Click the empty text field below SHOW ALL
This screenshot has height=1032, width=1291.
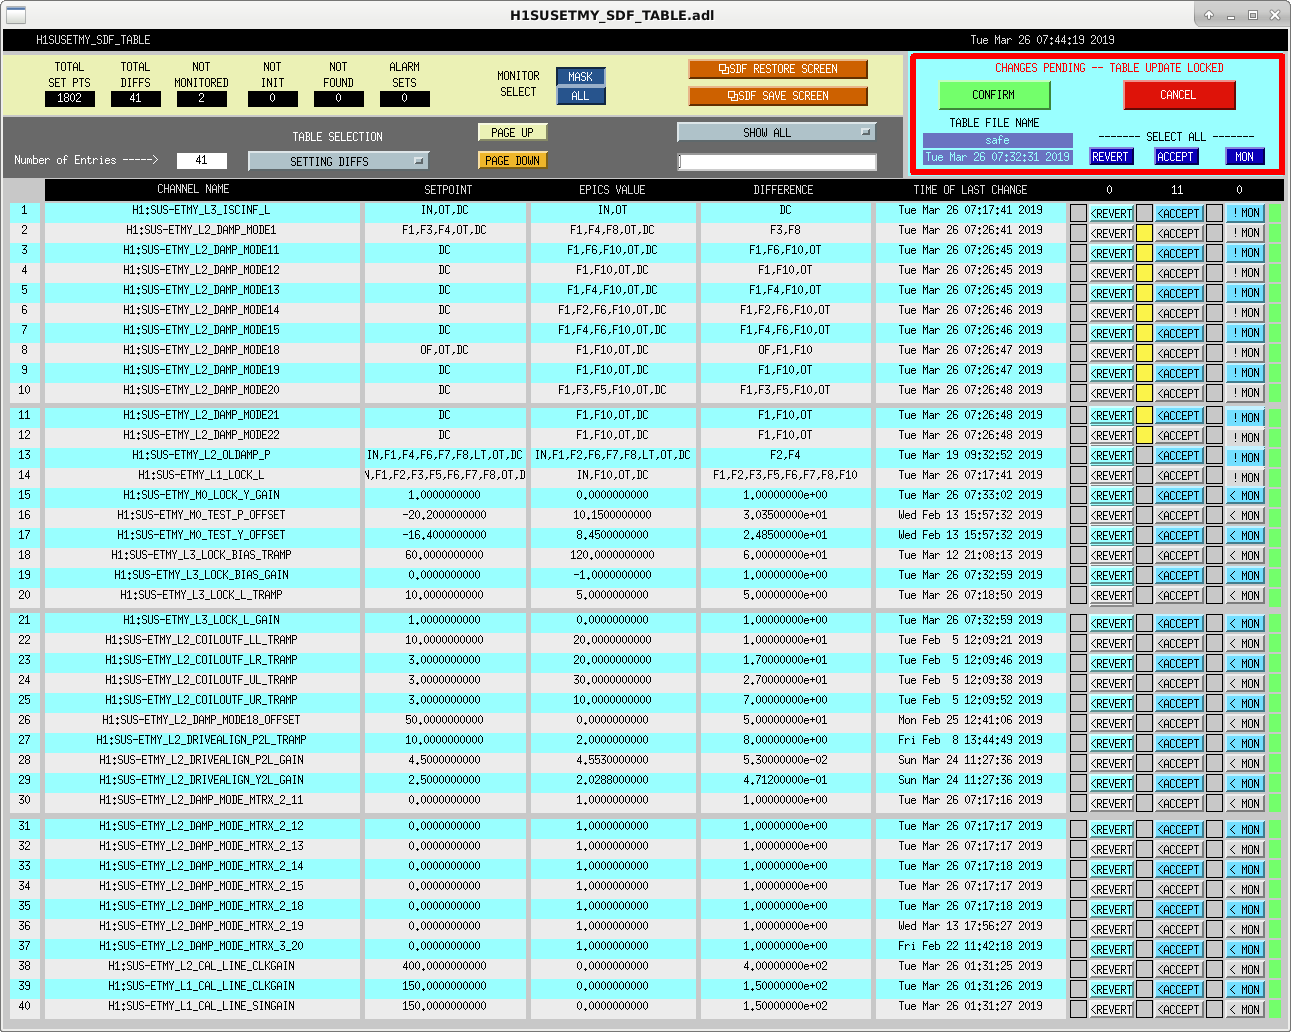tap(777, 161)
